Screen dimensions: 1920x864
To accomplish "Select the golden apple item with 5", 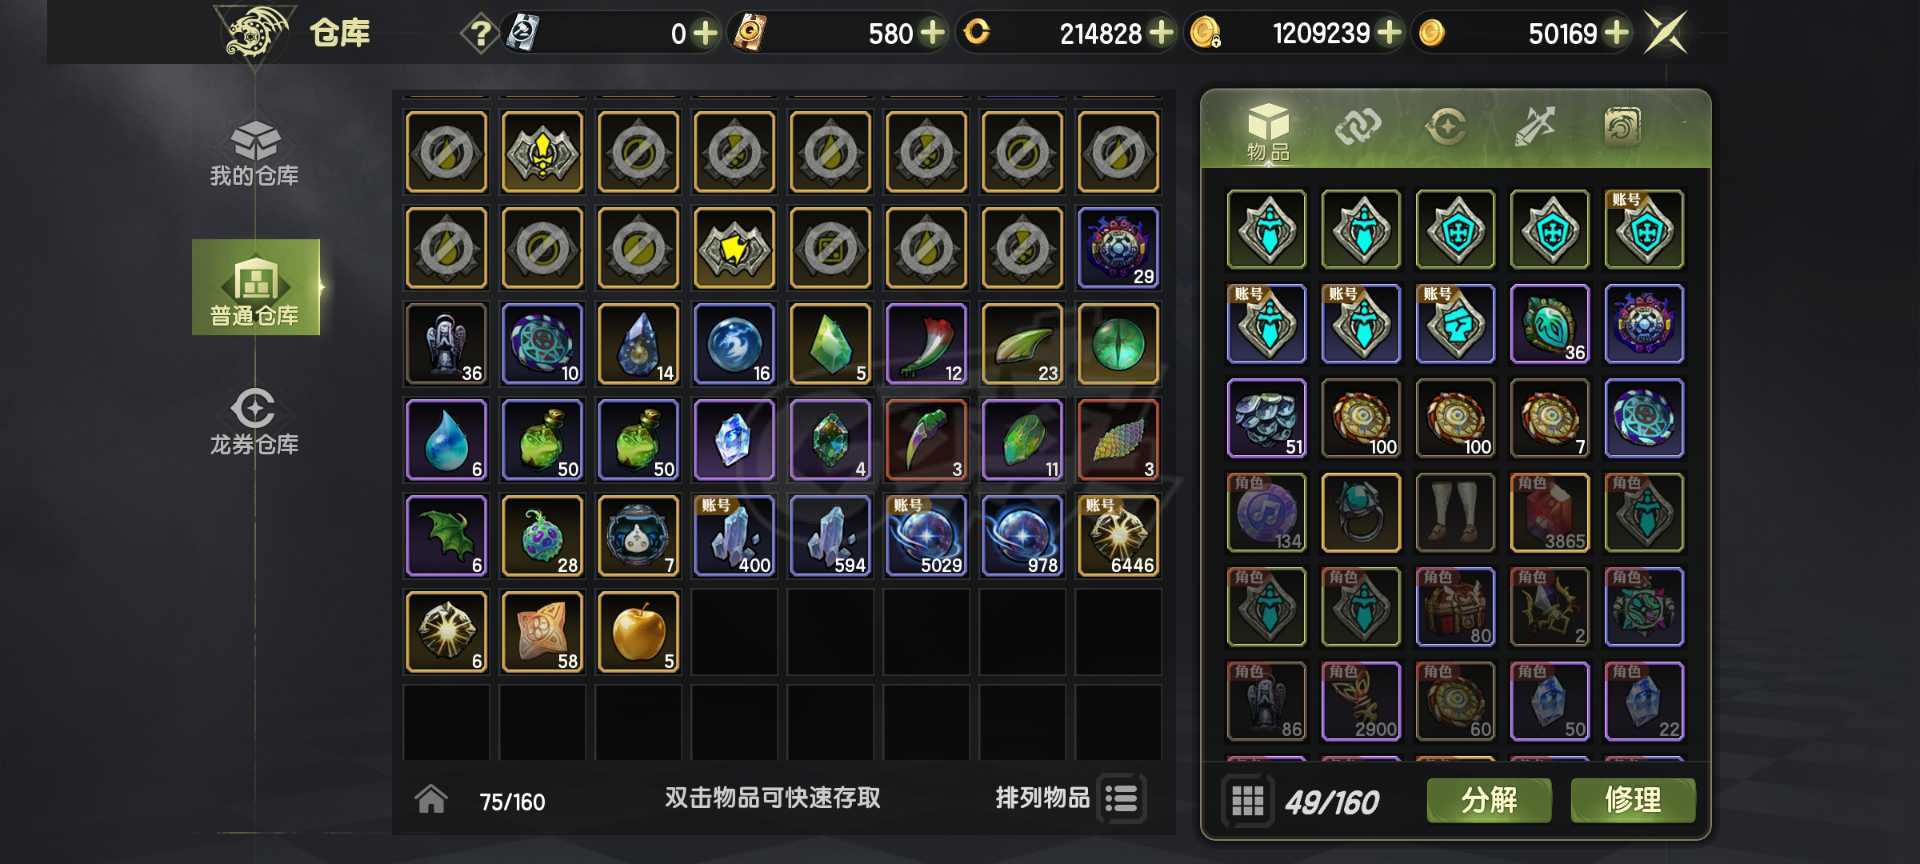I will tap(638, 631).
